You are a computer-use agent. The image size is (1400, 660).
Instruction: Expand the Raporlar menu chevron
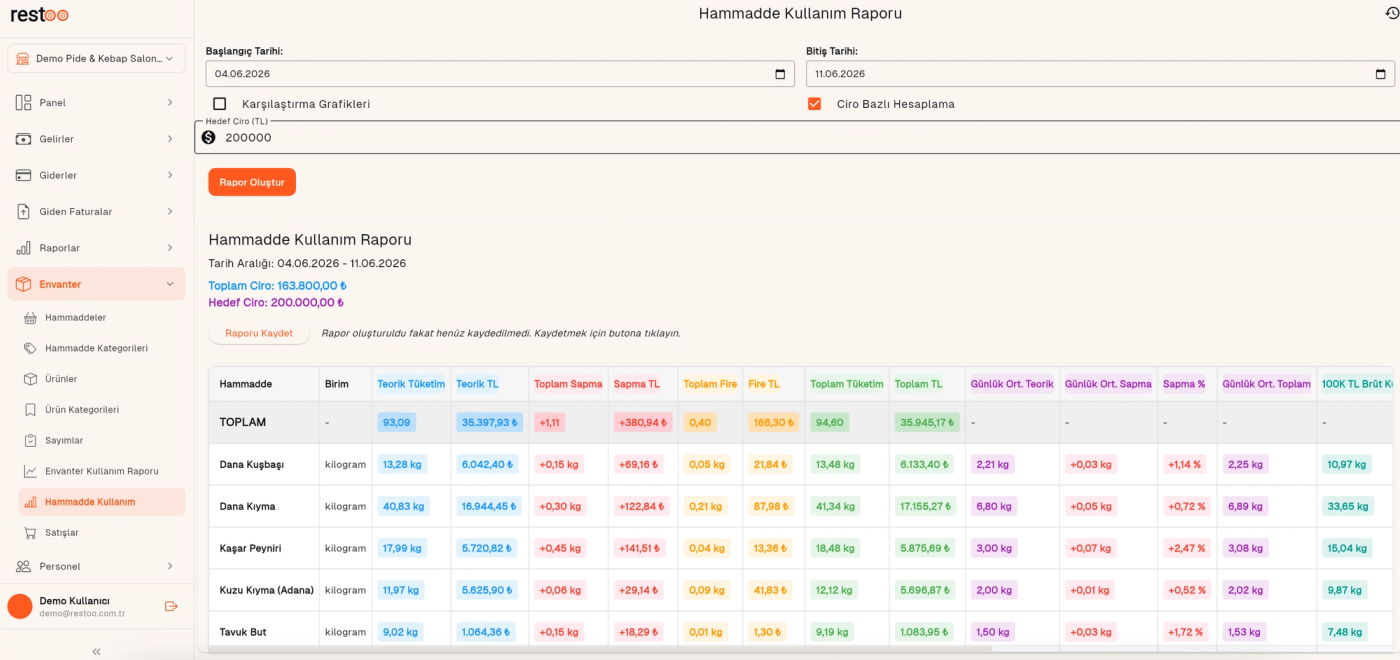coord(170,248)
